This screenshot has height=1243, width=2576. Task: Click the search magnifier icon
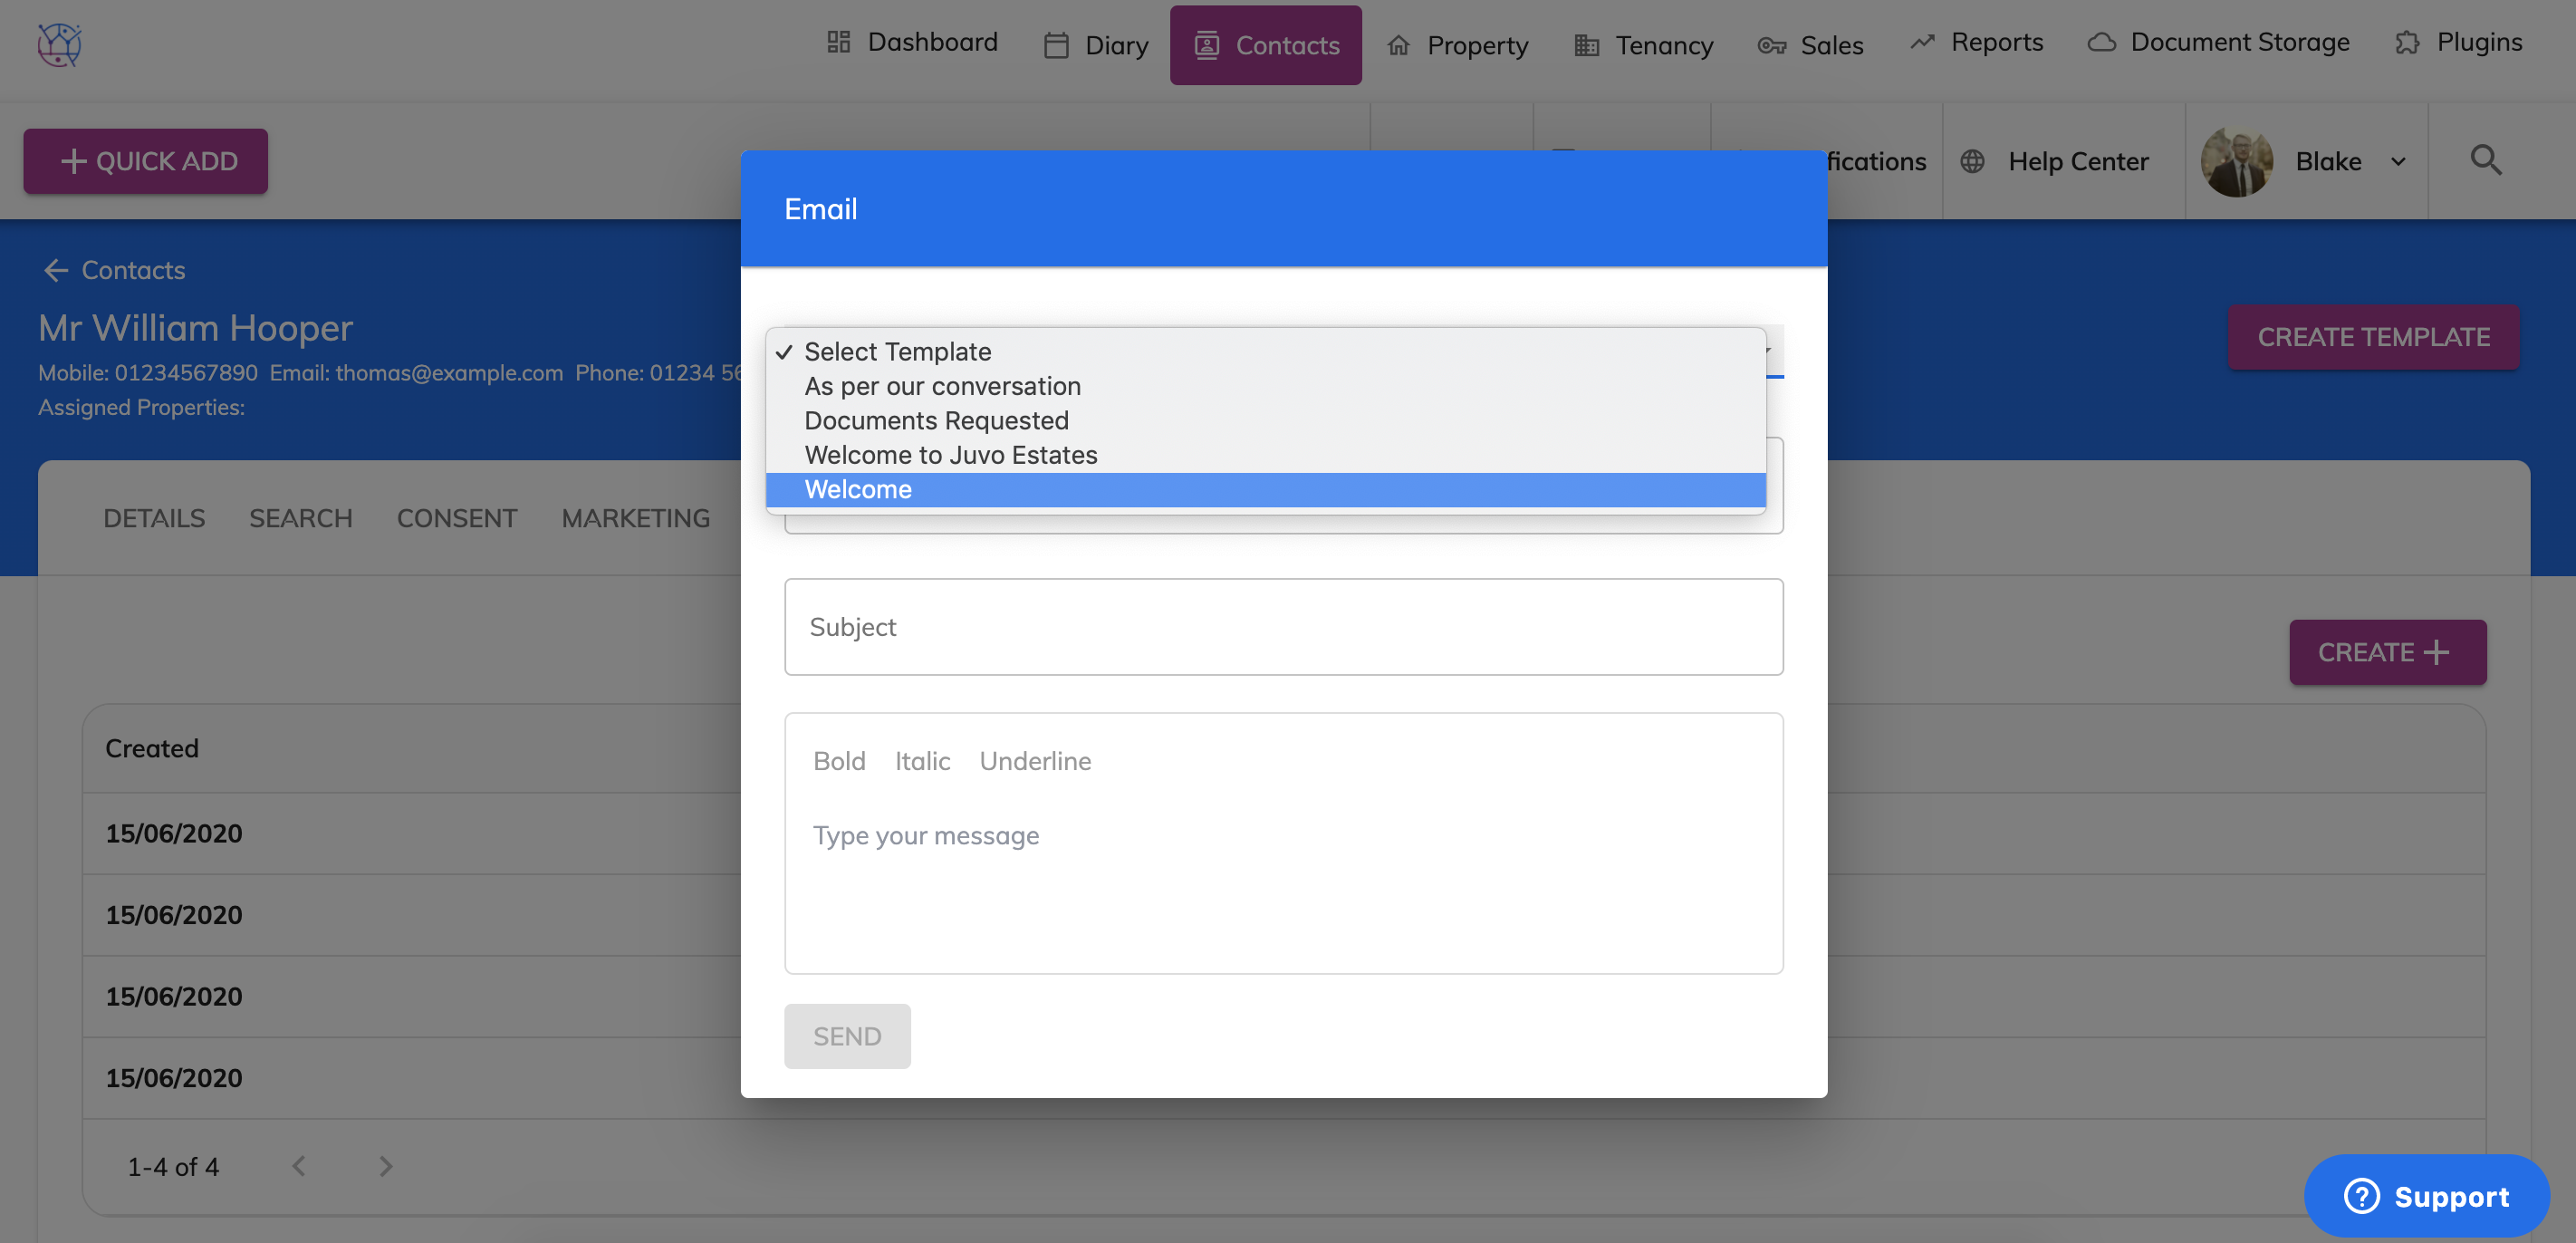point(2487,160)
